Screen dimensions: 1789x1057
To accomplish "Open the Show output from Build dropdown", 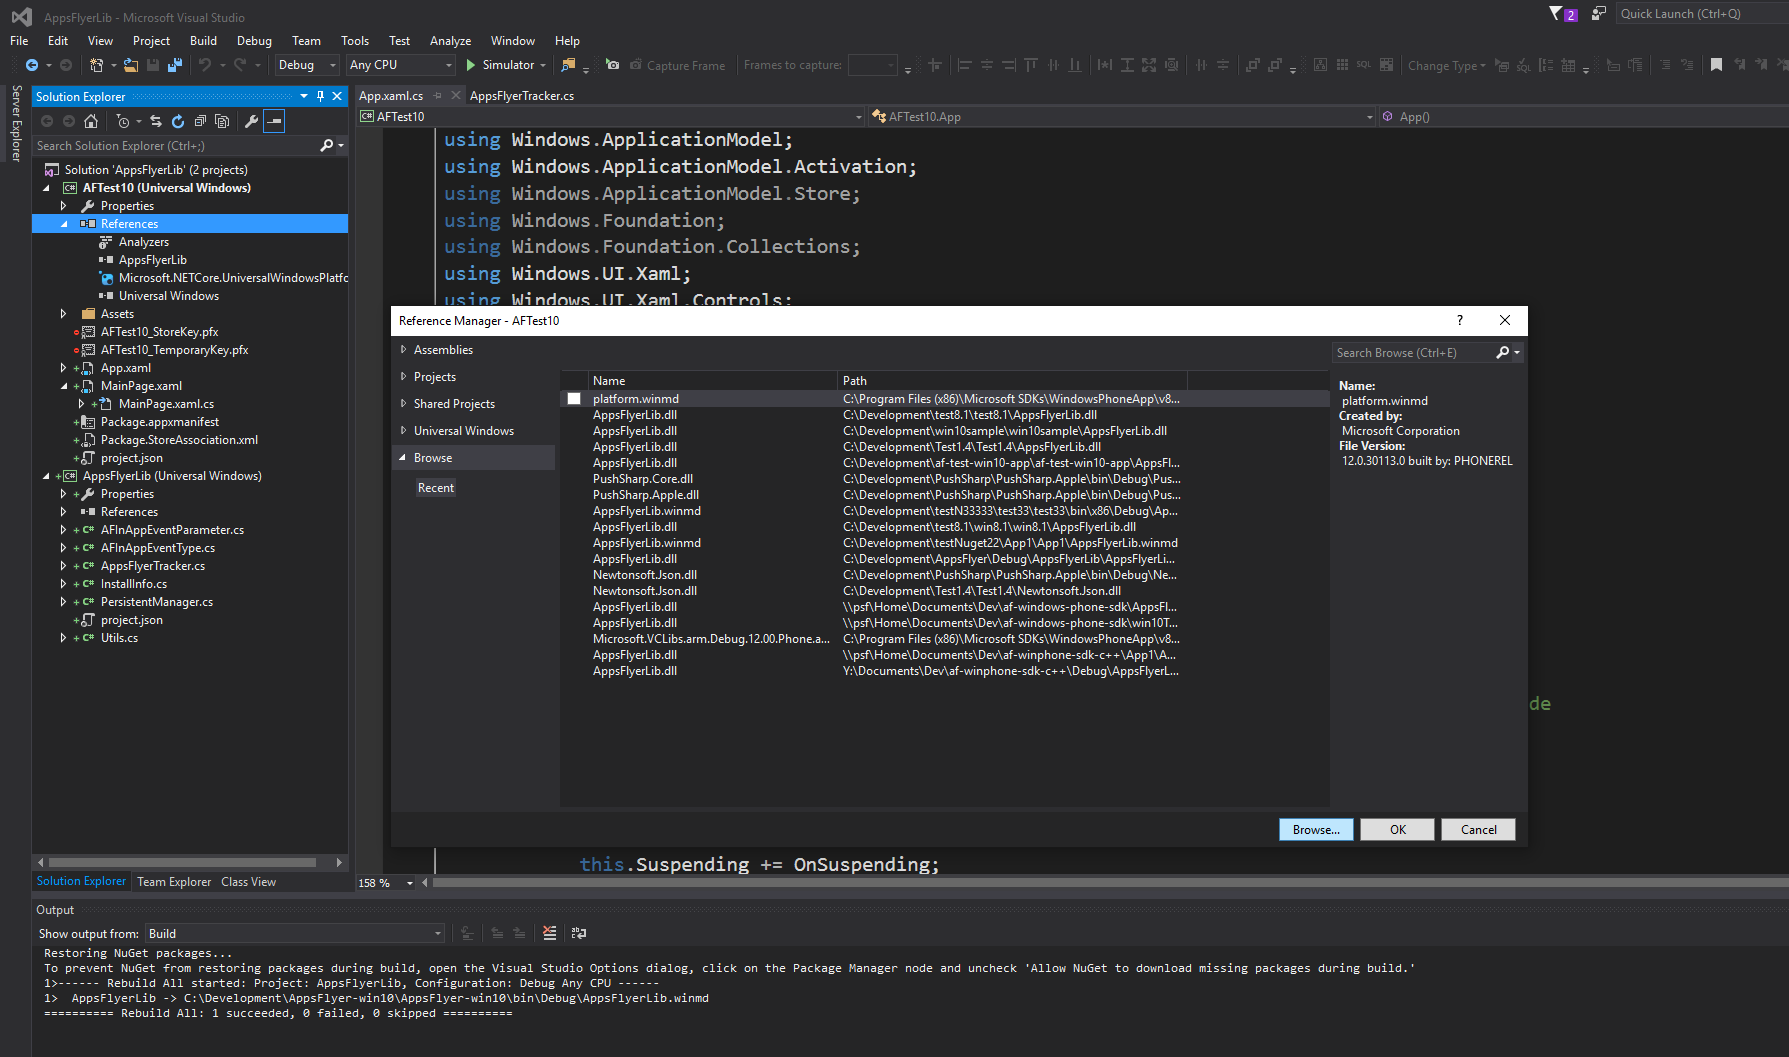I will (x=295, y=933).
